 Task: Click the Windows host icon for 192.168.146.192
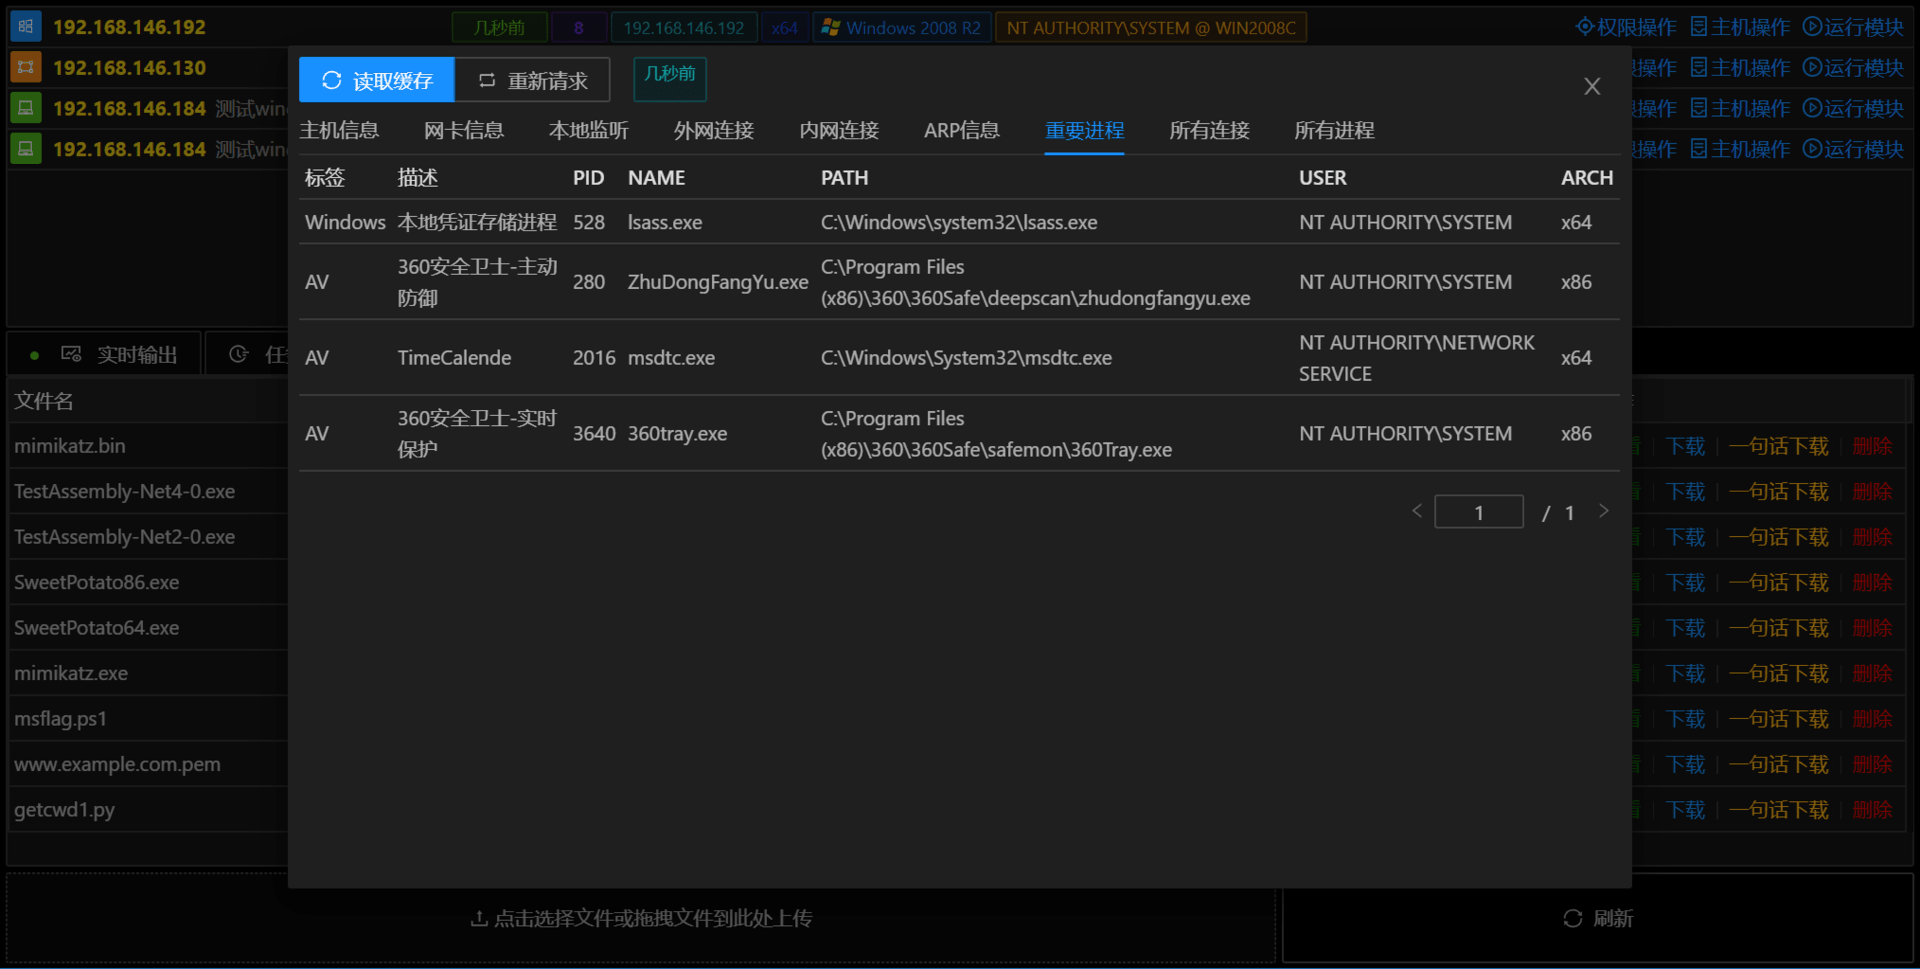(25, 27)
